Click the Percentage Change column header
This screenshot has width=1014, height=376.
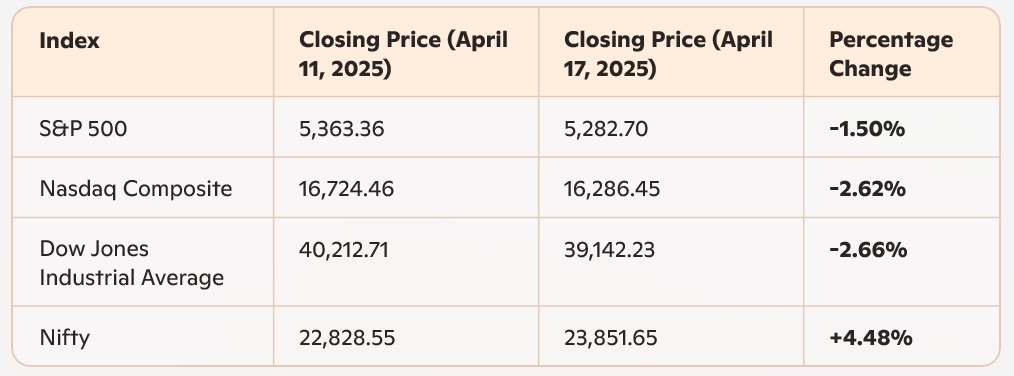point(891,54)
